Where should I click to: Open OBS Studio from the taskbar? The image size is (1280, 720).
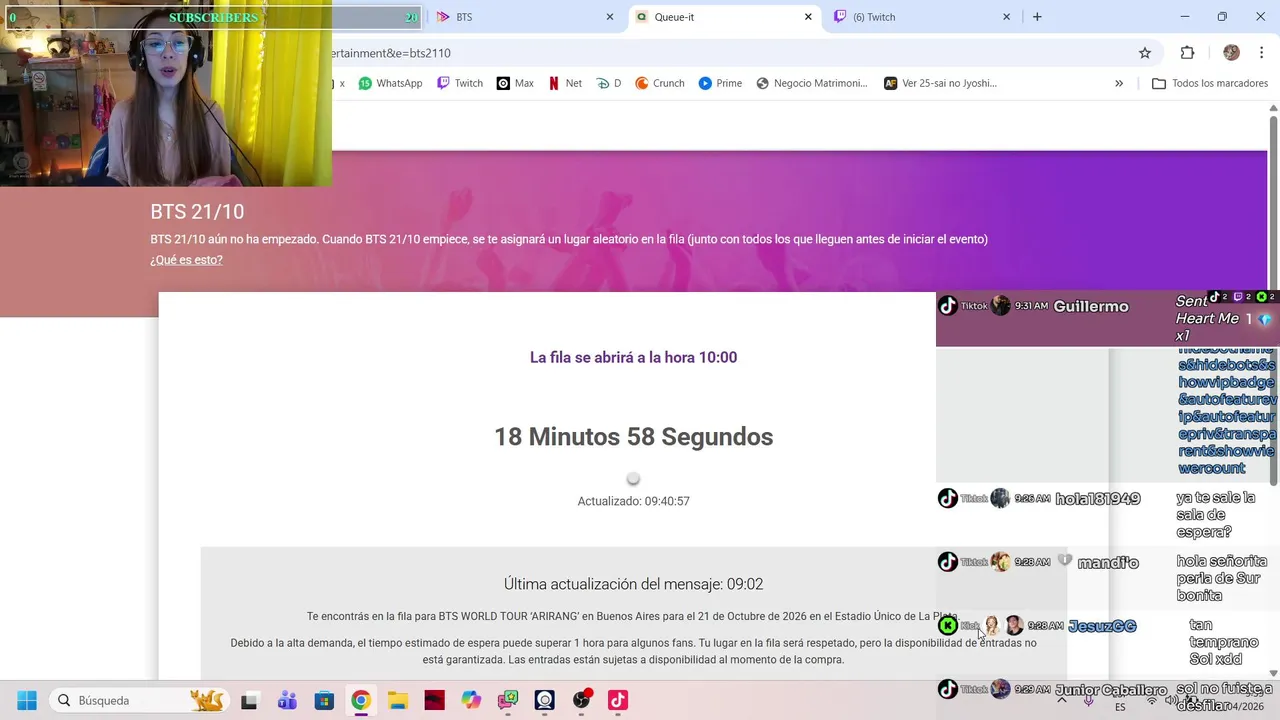581,700
